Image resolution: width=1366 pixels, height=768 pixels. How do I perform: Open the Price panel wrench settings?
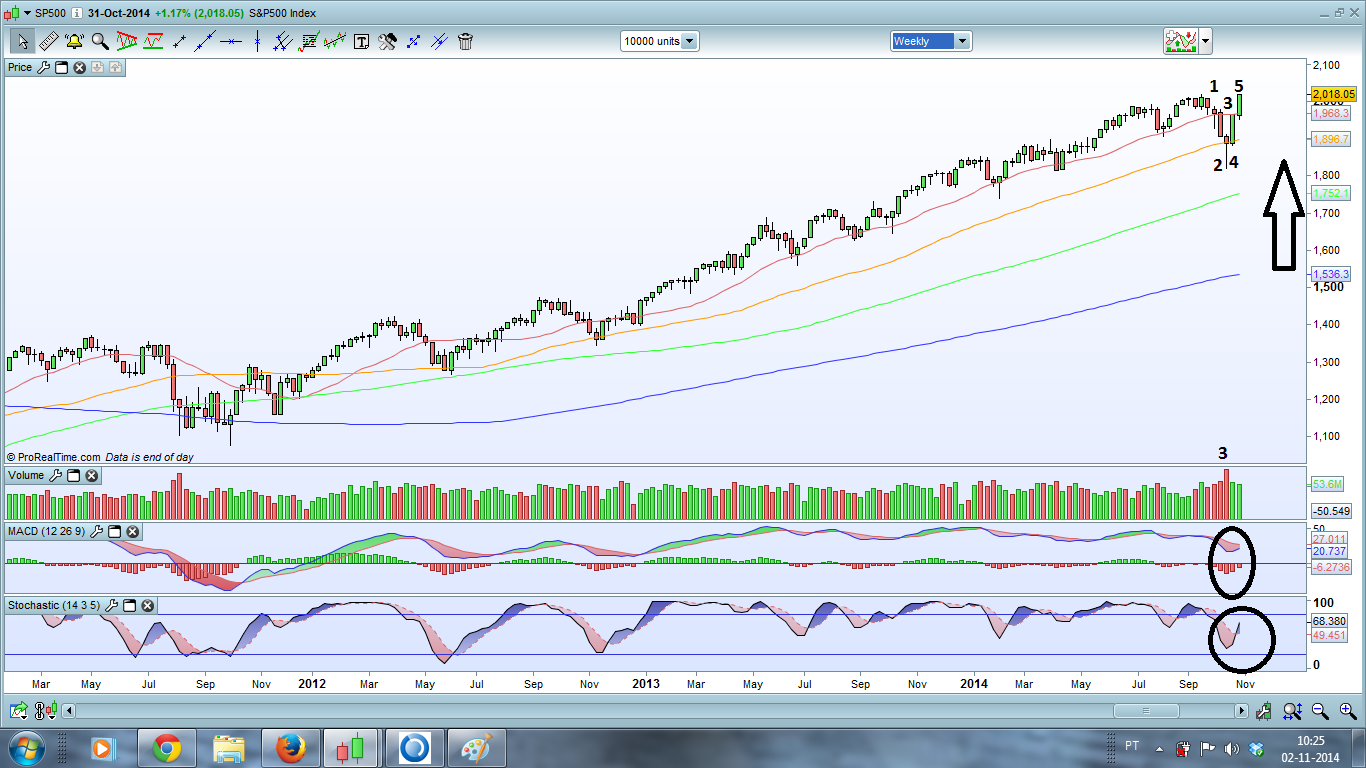tap(43, 67)
